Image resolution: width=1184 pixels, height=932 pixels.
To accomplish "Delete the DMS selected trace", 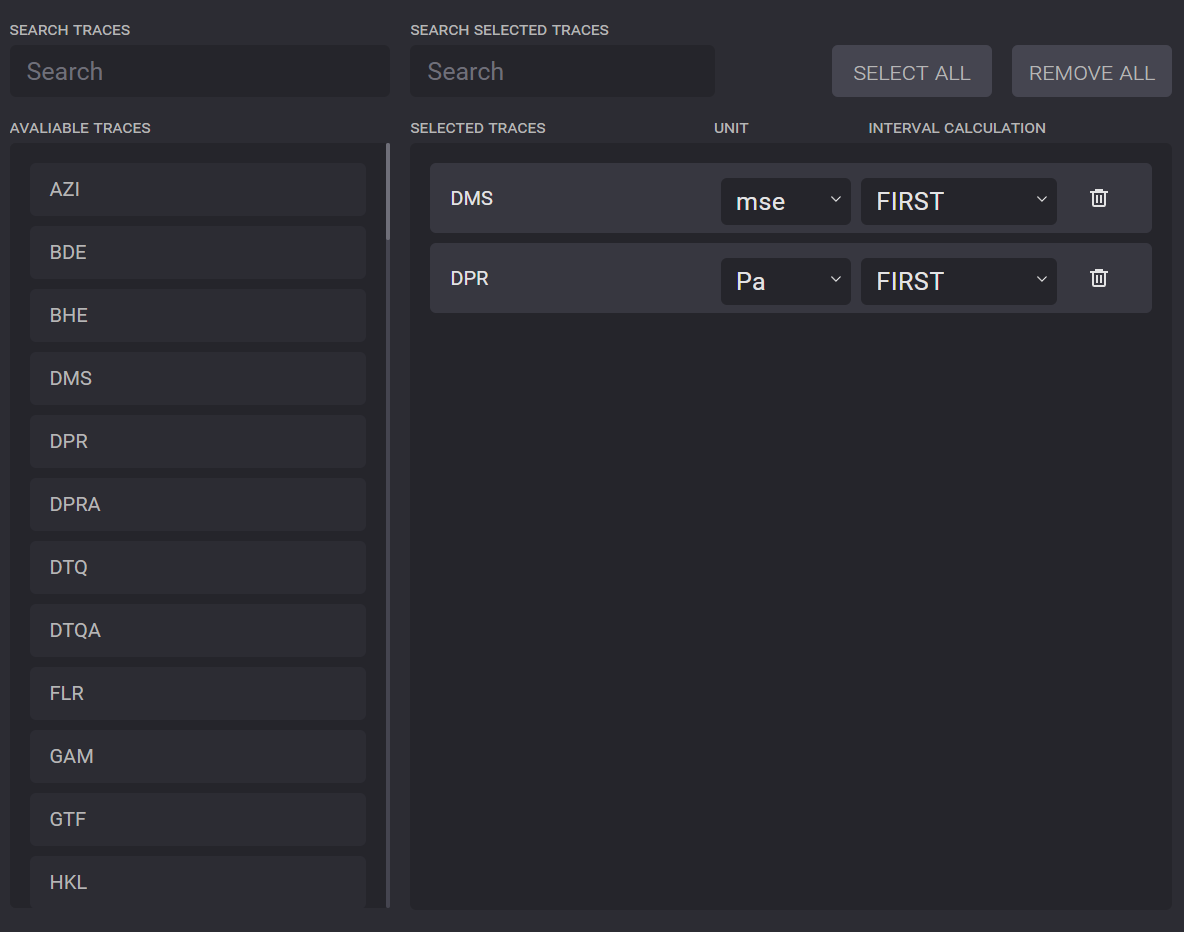I will (x=1098, y=198).
